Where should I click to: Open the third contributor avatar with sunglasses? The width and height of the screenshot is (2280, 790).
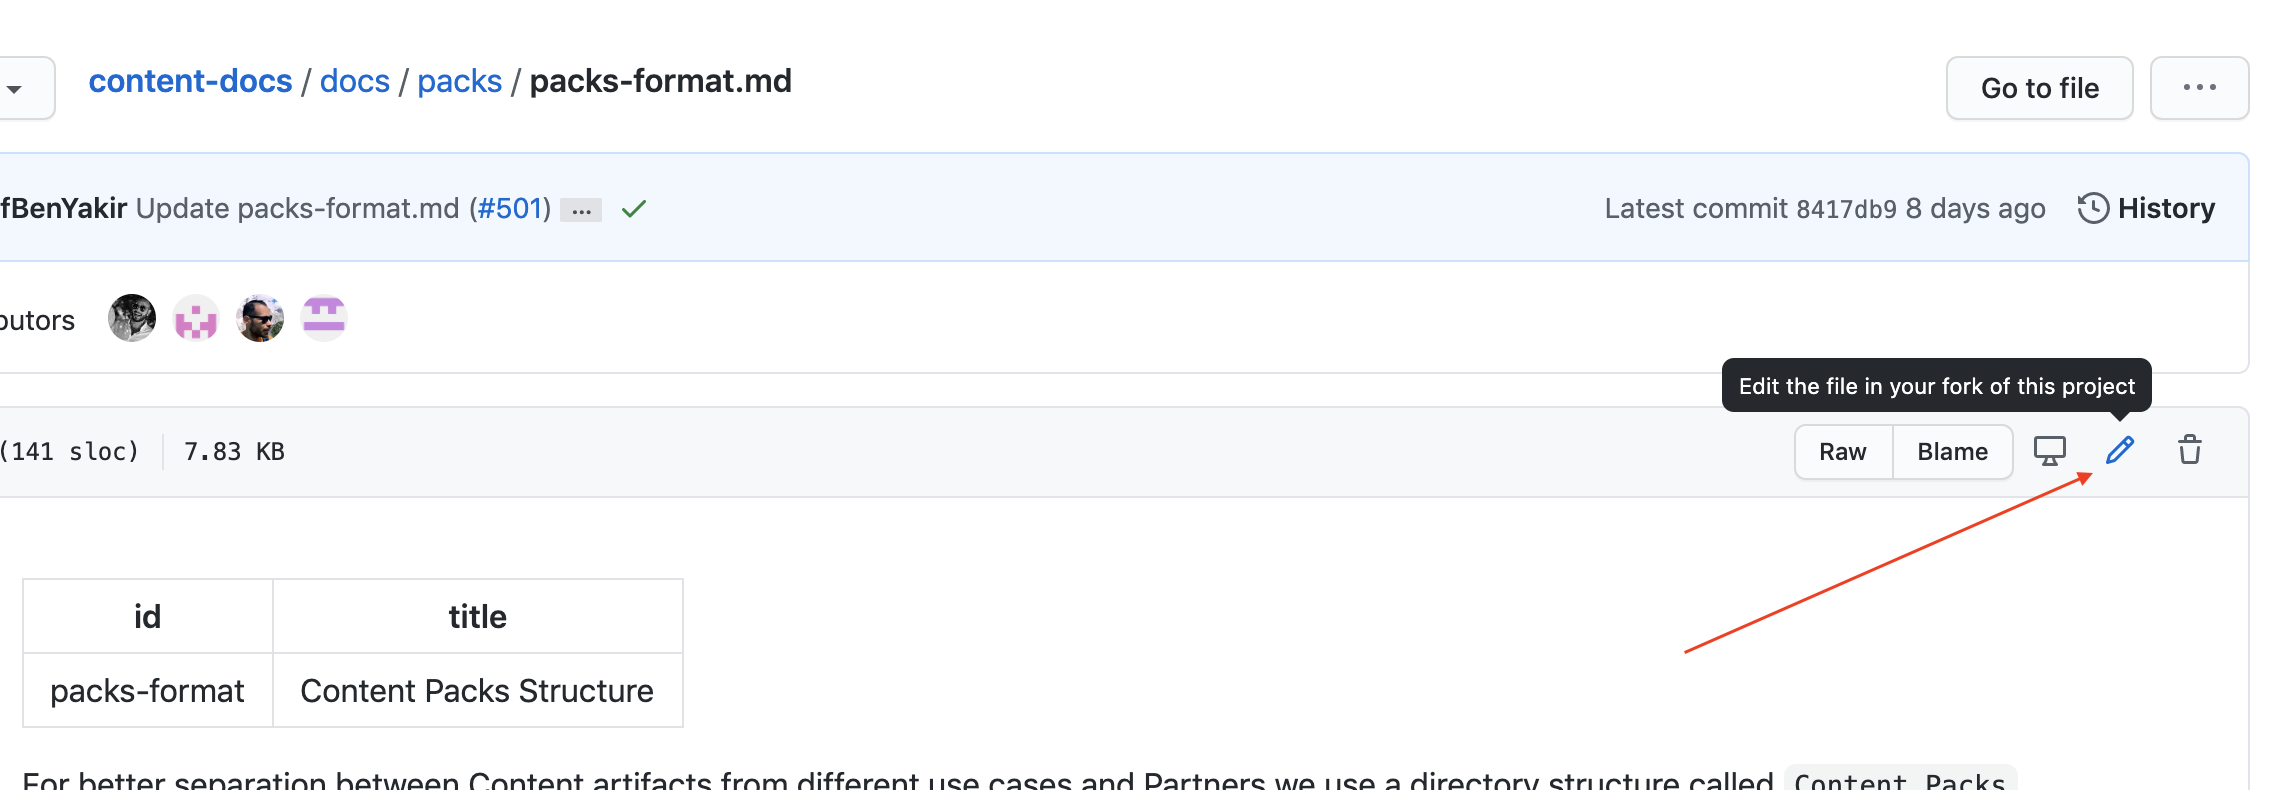pyautogui.click(x=260, y=319)
